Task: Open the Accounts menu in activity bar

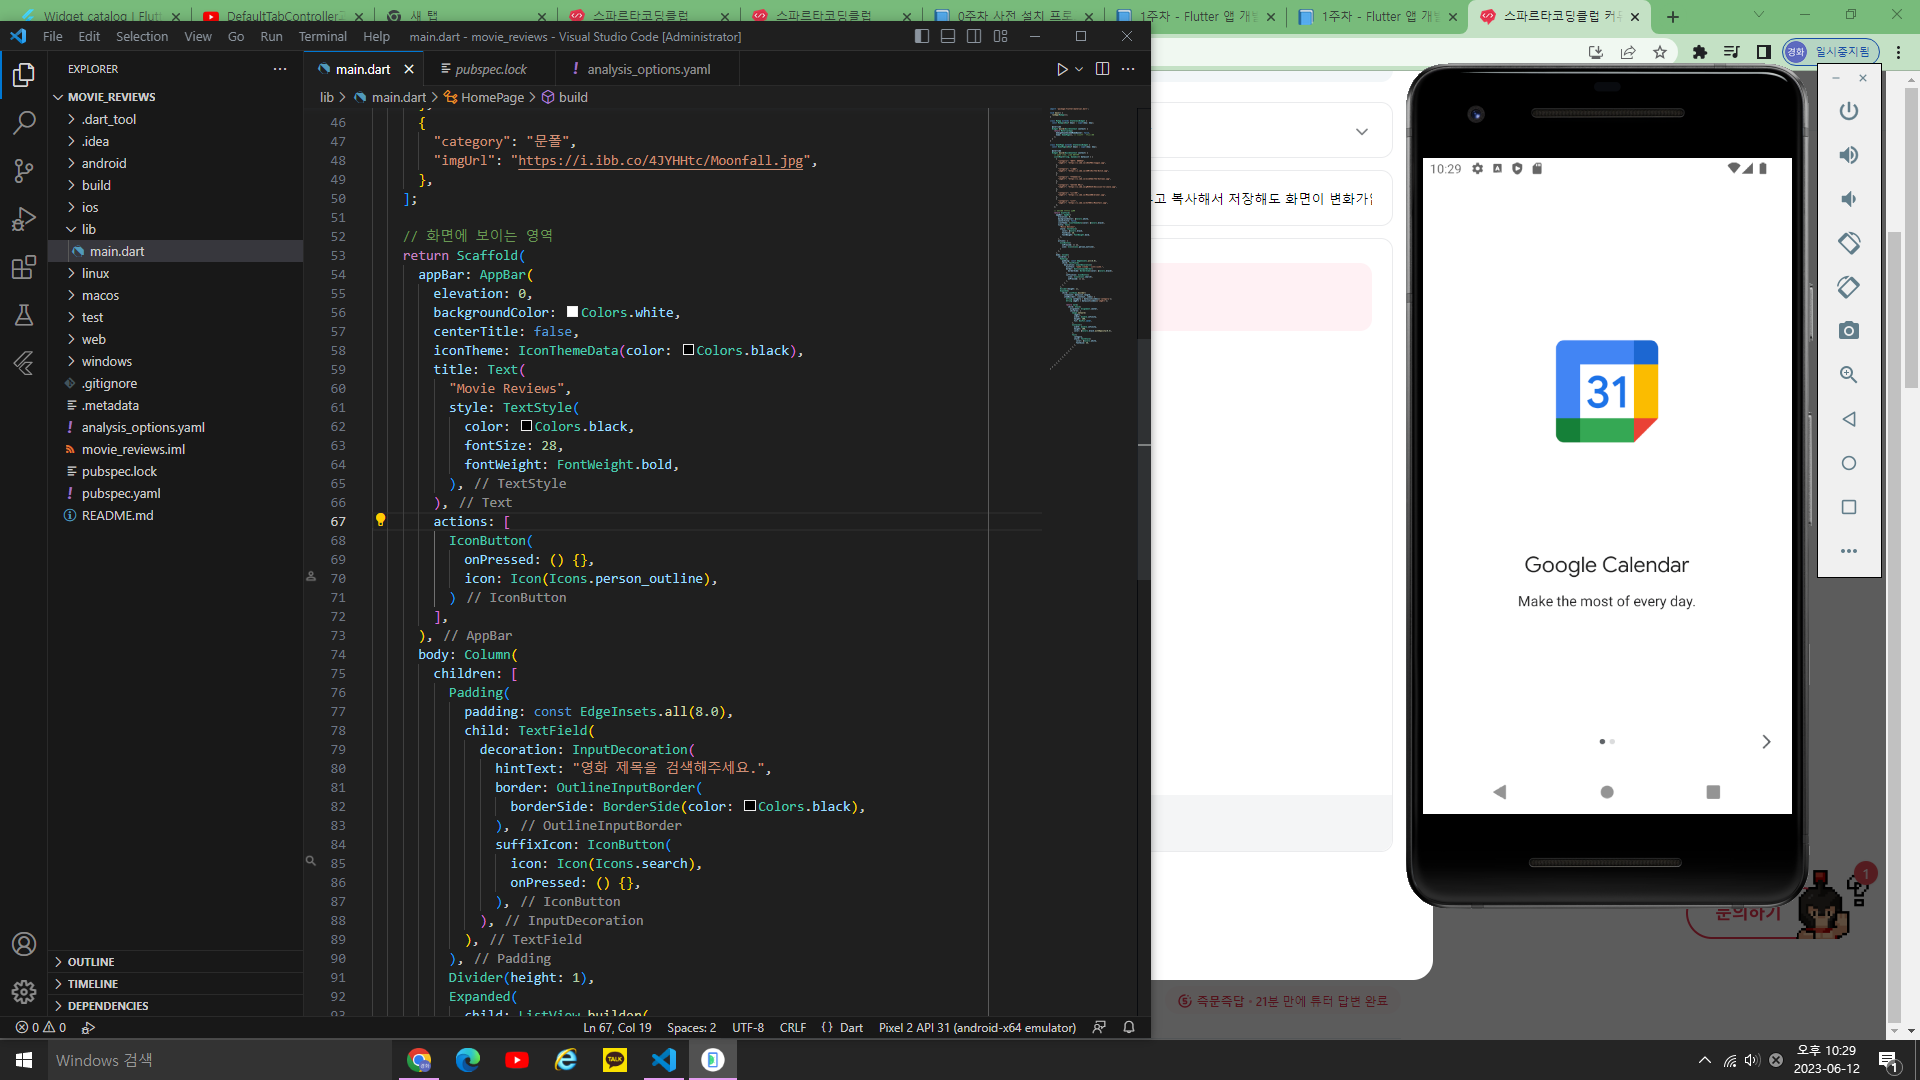Action: (24, 944)
